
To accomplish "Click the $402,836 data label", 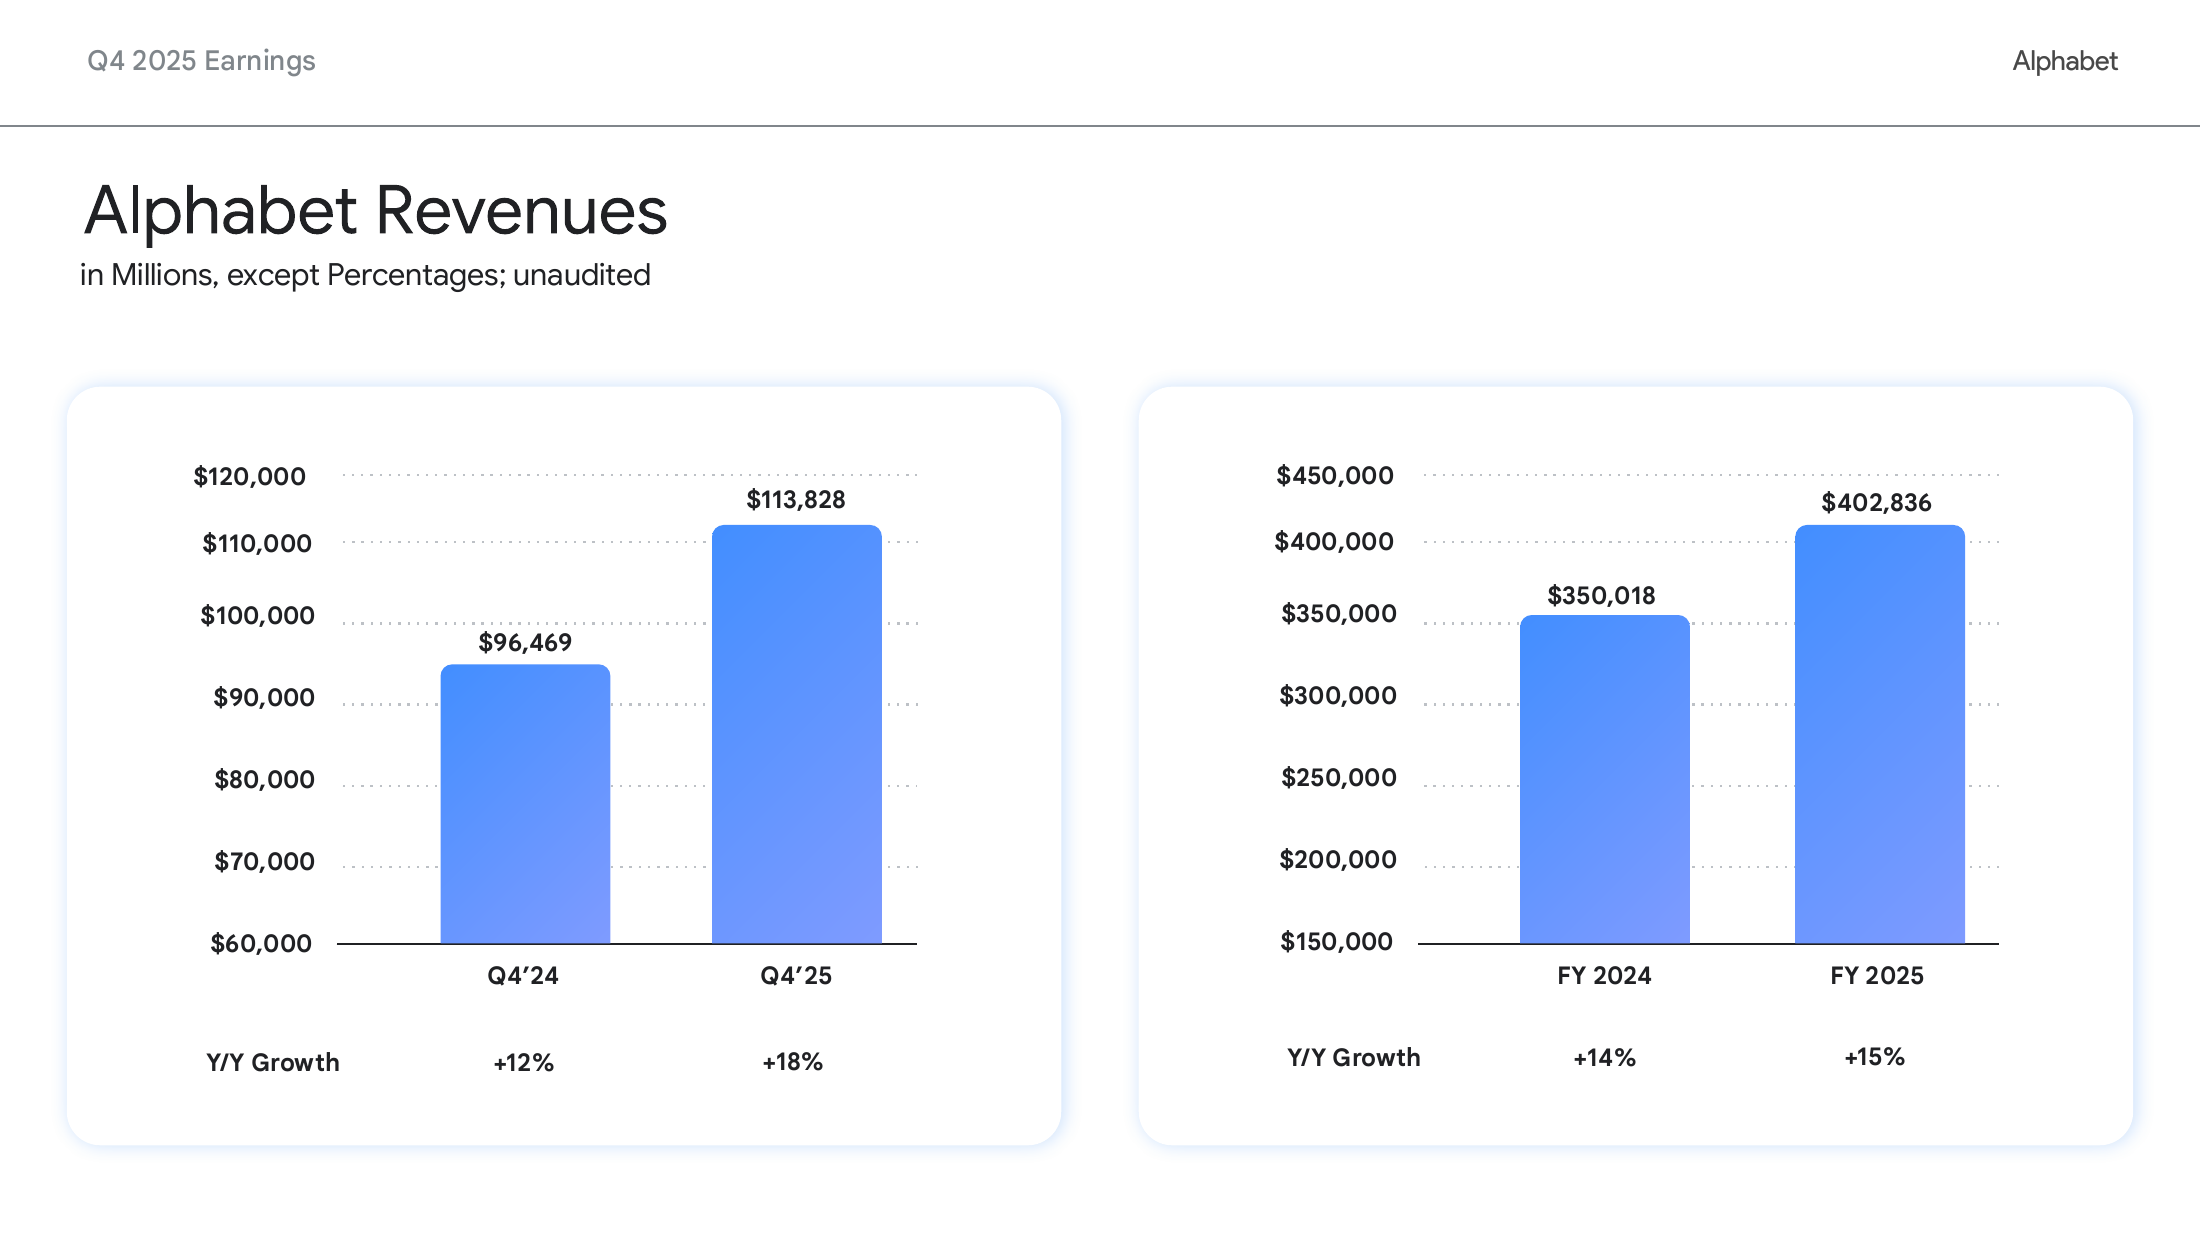I will coord(1876,502).
